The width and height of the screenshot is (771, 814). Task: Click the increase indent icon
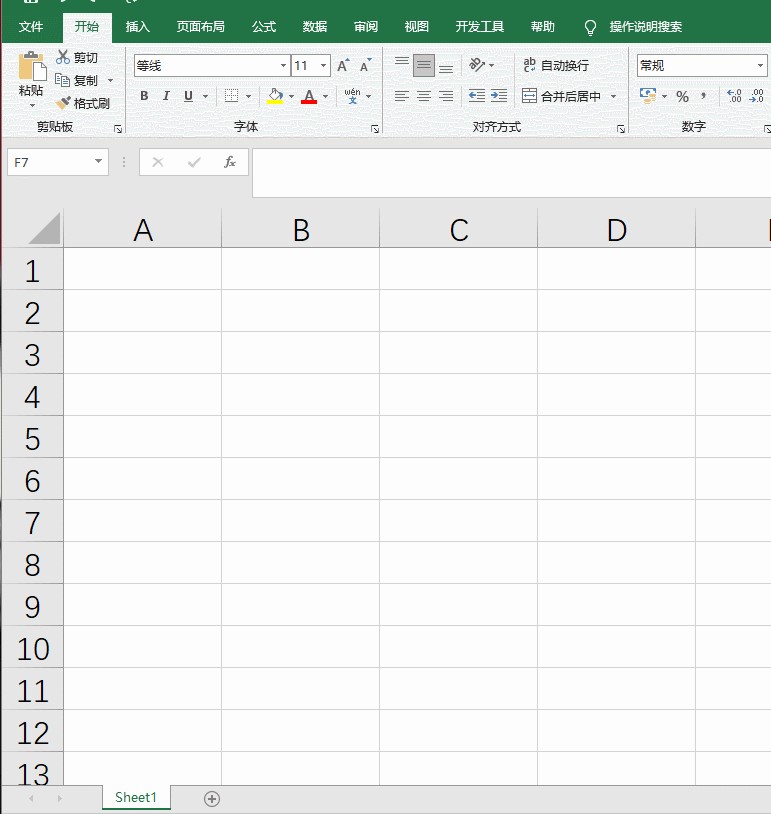(x=499, y=96)
